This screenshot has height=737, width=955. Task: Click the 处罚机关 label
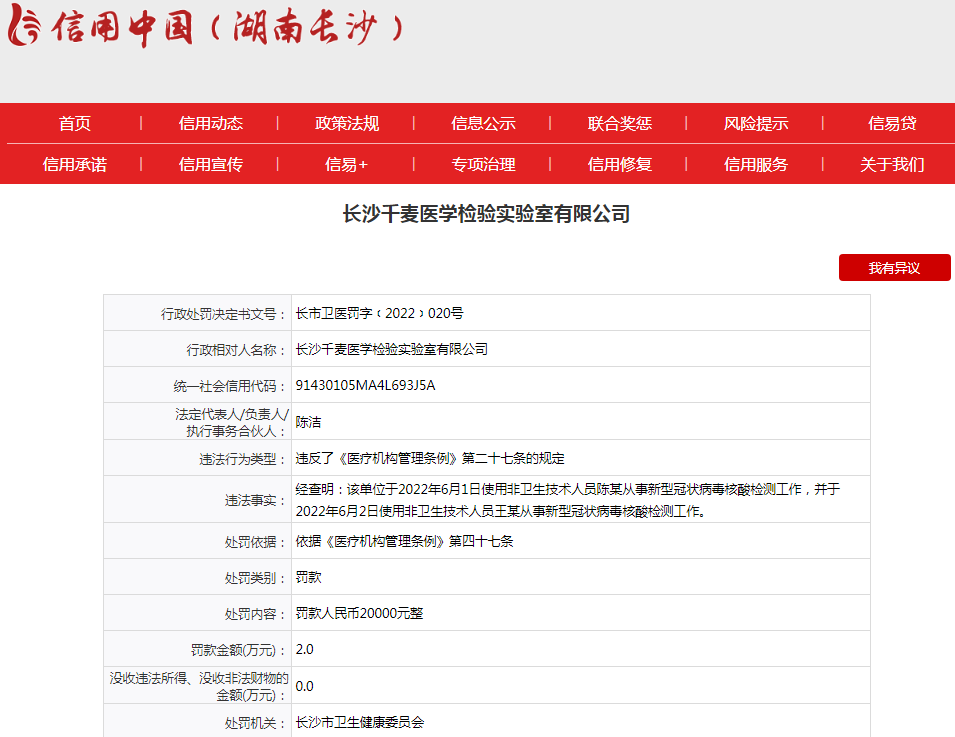click(x=256, y=723)
